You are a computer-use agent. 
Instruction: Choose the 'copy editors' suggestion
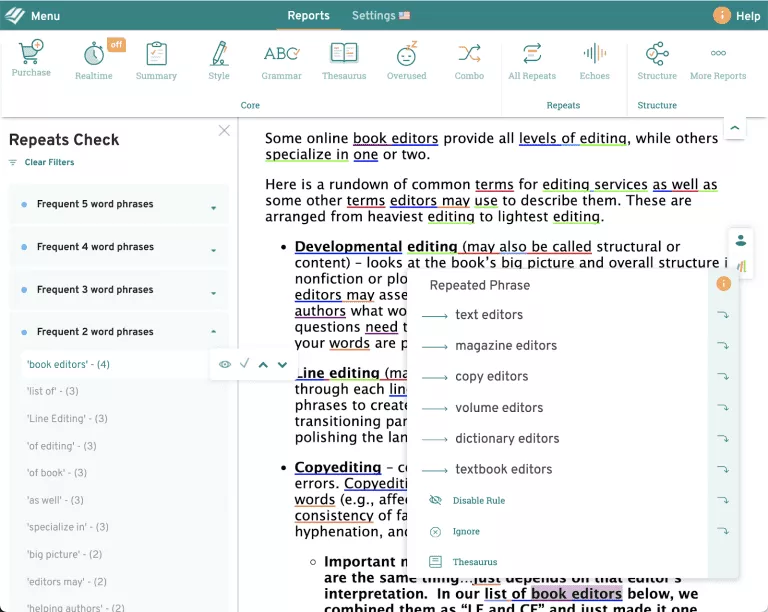pos(492,377)
